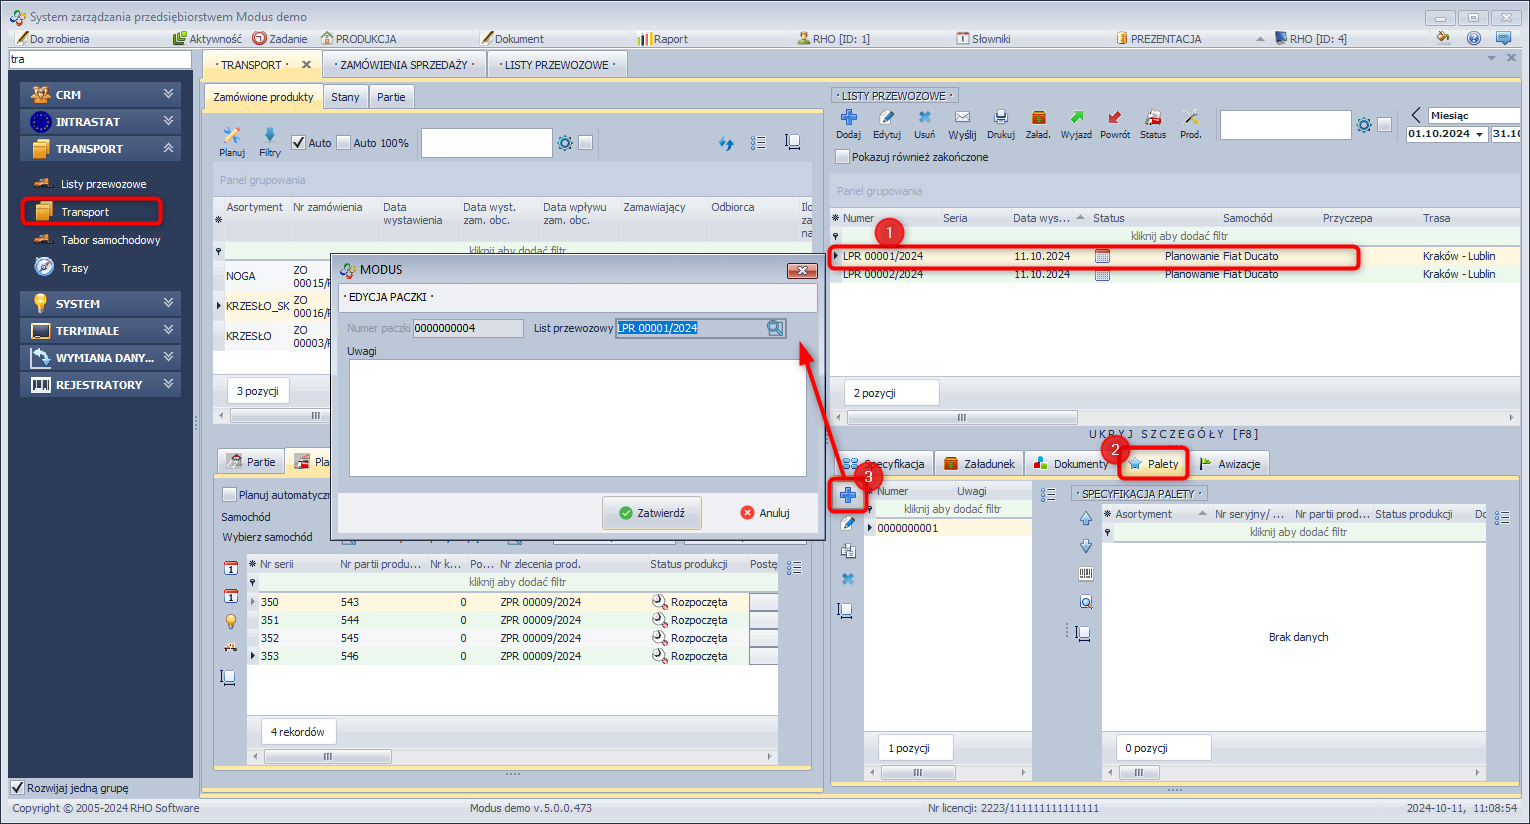Toggle the Auto checkbox
Viewport: 1530px width, 824px height.
tap(298, 143)
